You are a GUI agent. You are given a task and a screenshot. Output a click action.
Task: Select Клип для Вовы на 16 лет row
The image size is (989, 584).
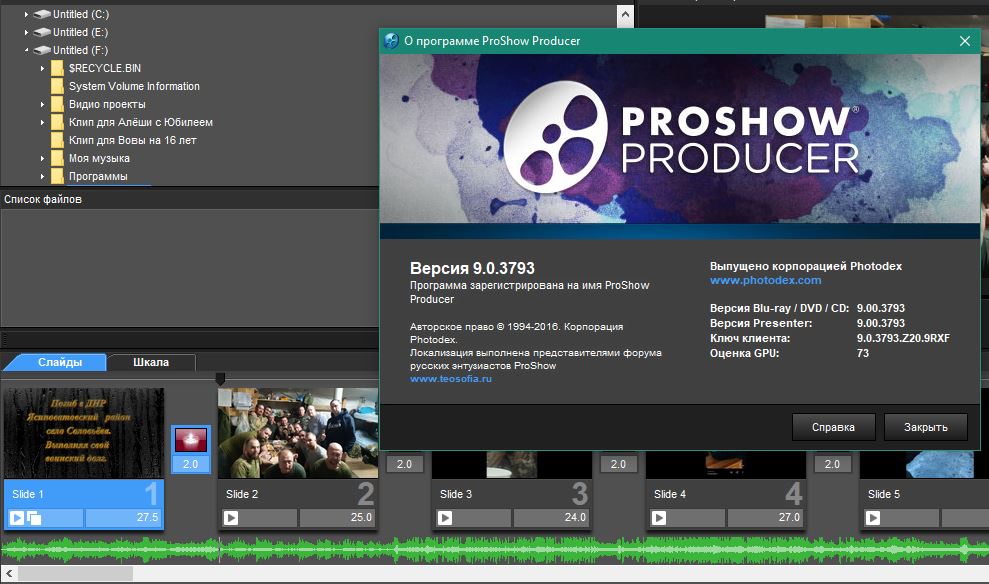(132, 140)
